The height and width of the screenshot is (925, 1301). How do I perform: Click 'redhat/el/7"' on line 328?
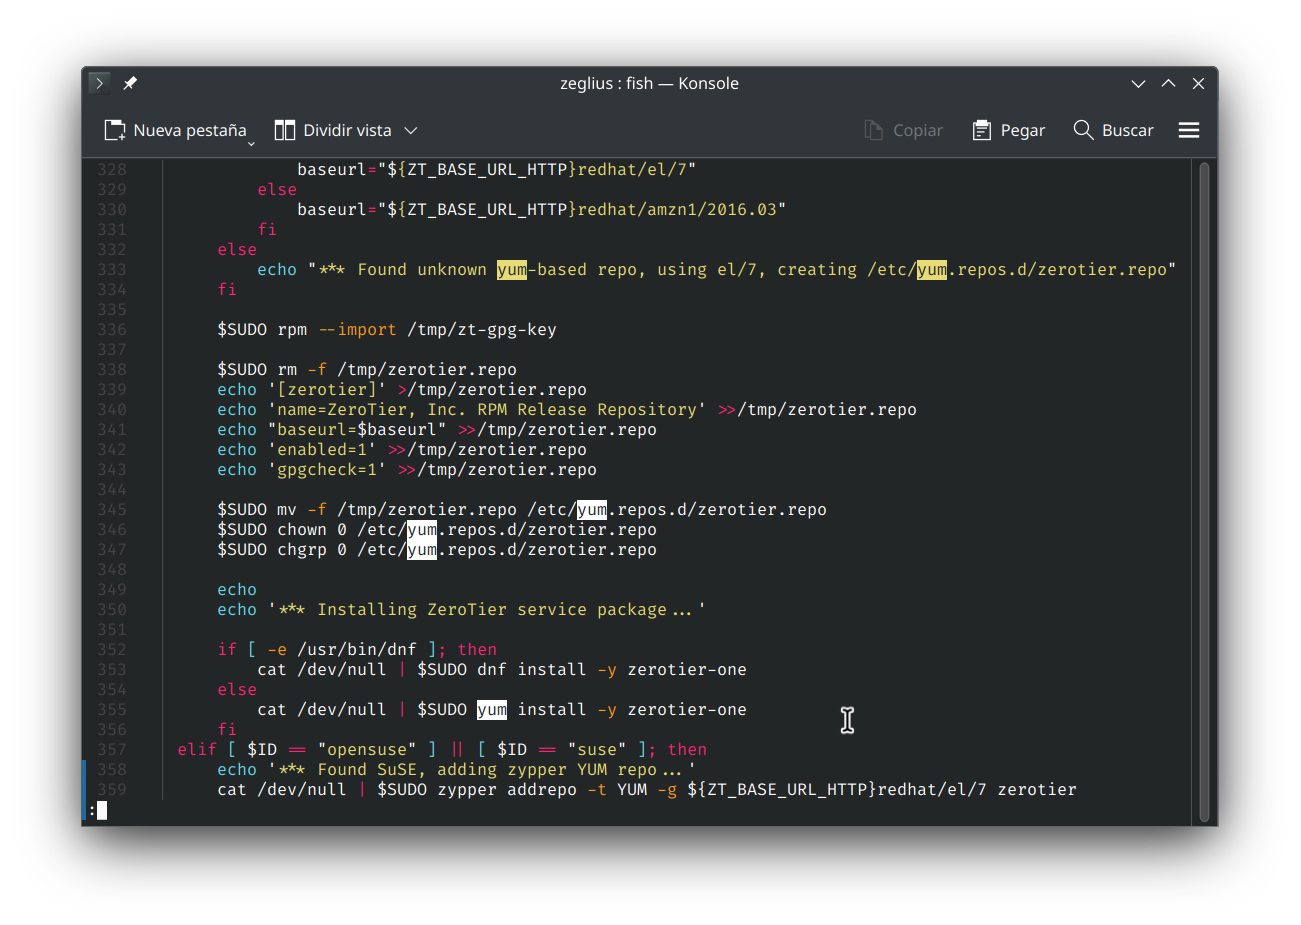click(637, 170)
